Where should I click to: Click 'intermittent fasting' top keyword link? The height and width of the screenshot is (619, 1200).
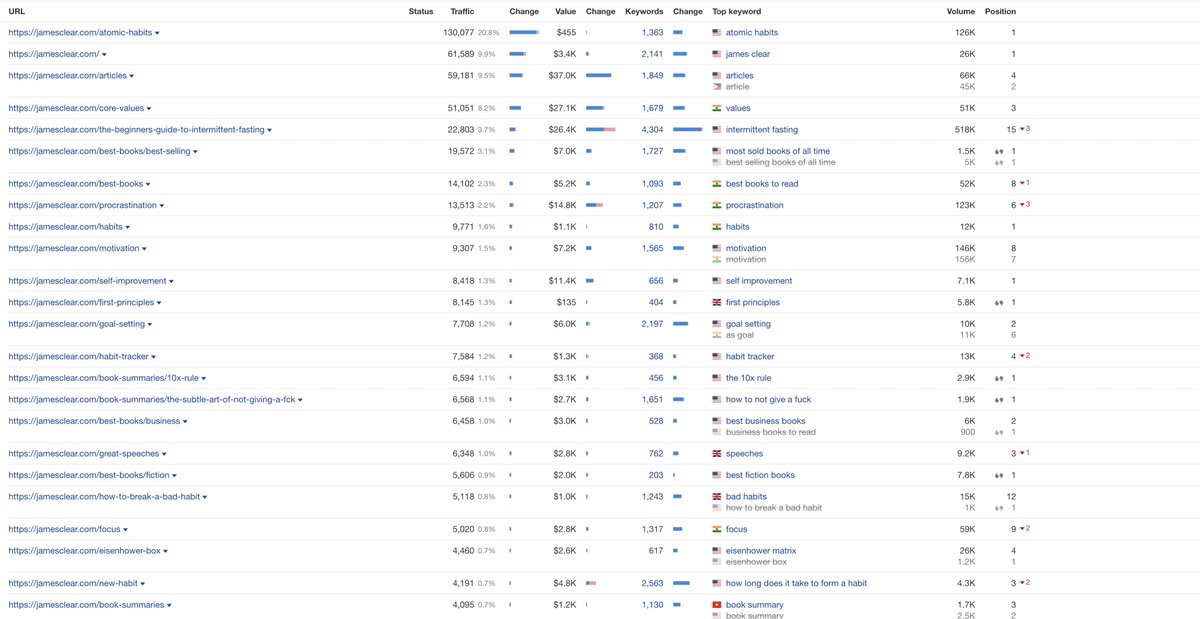[762, 130]
